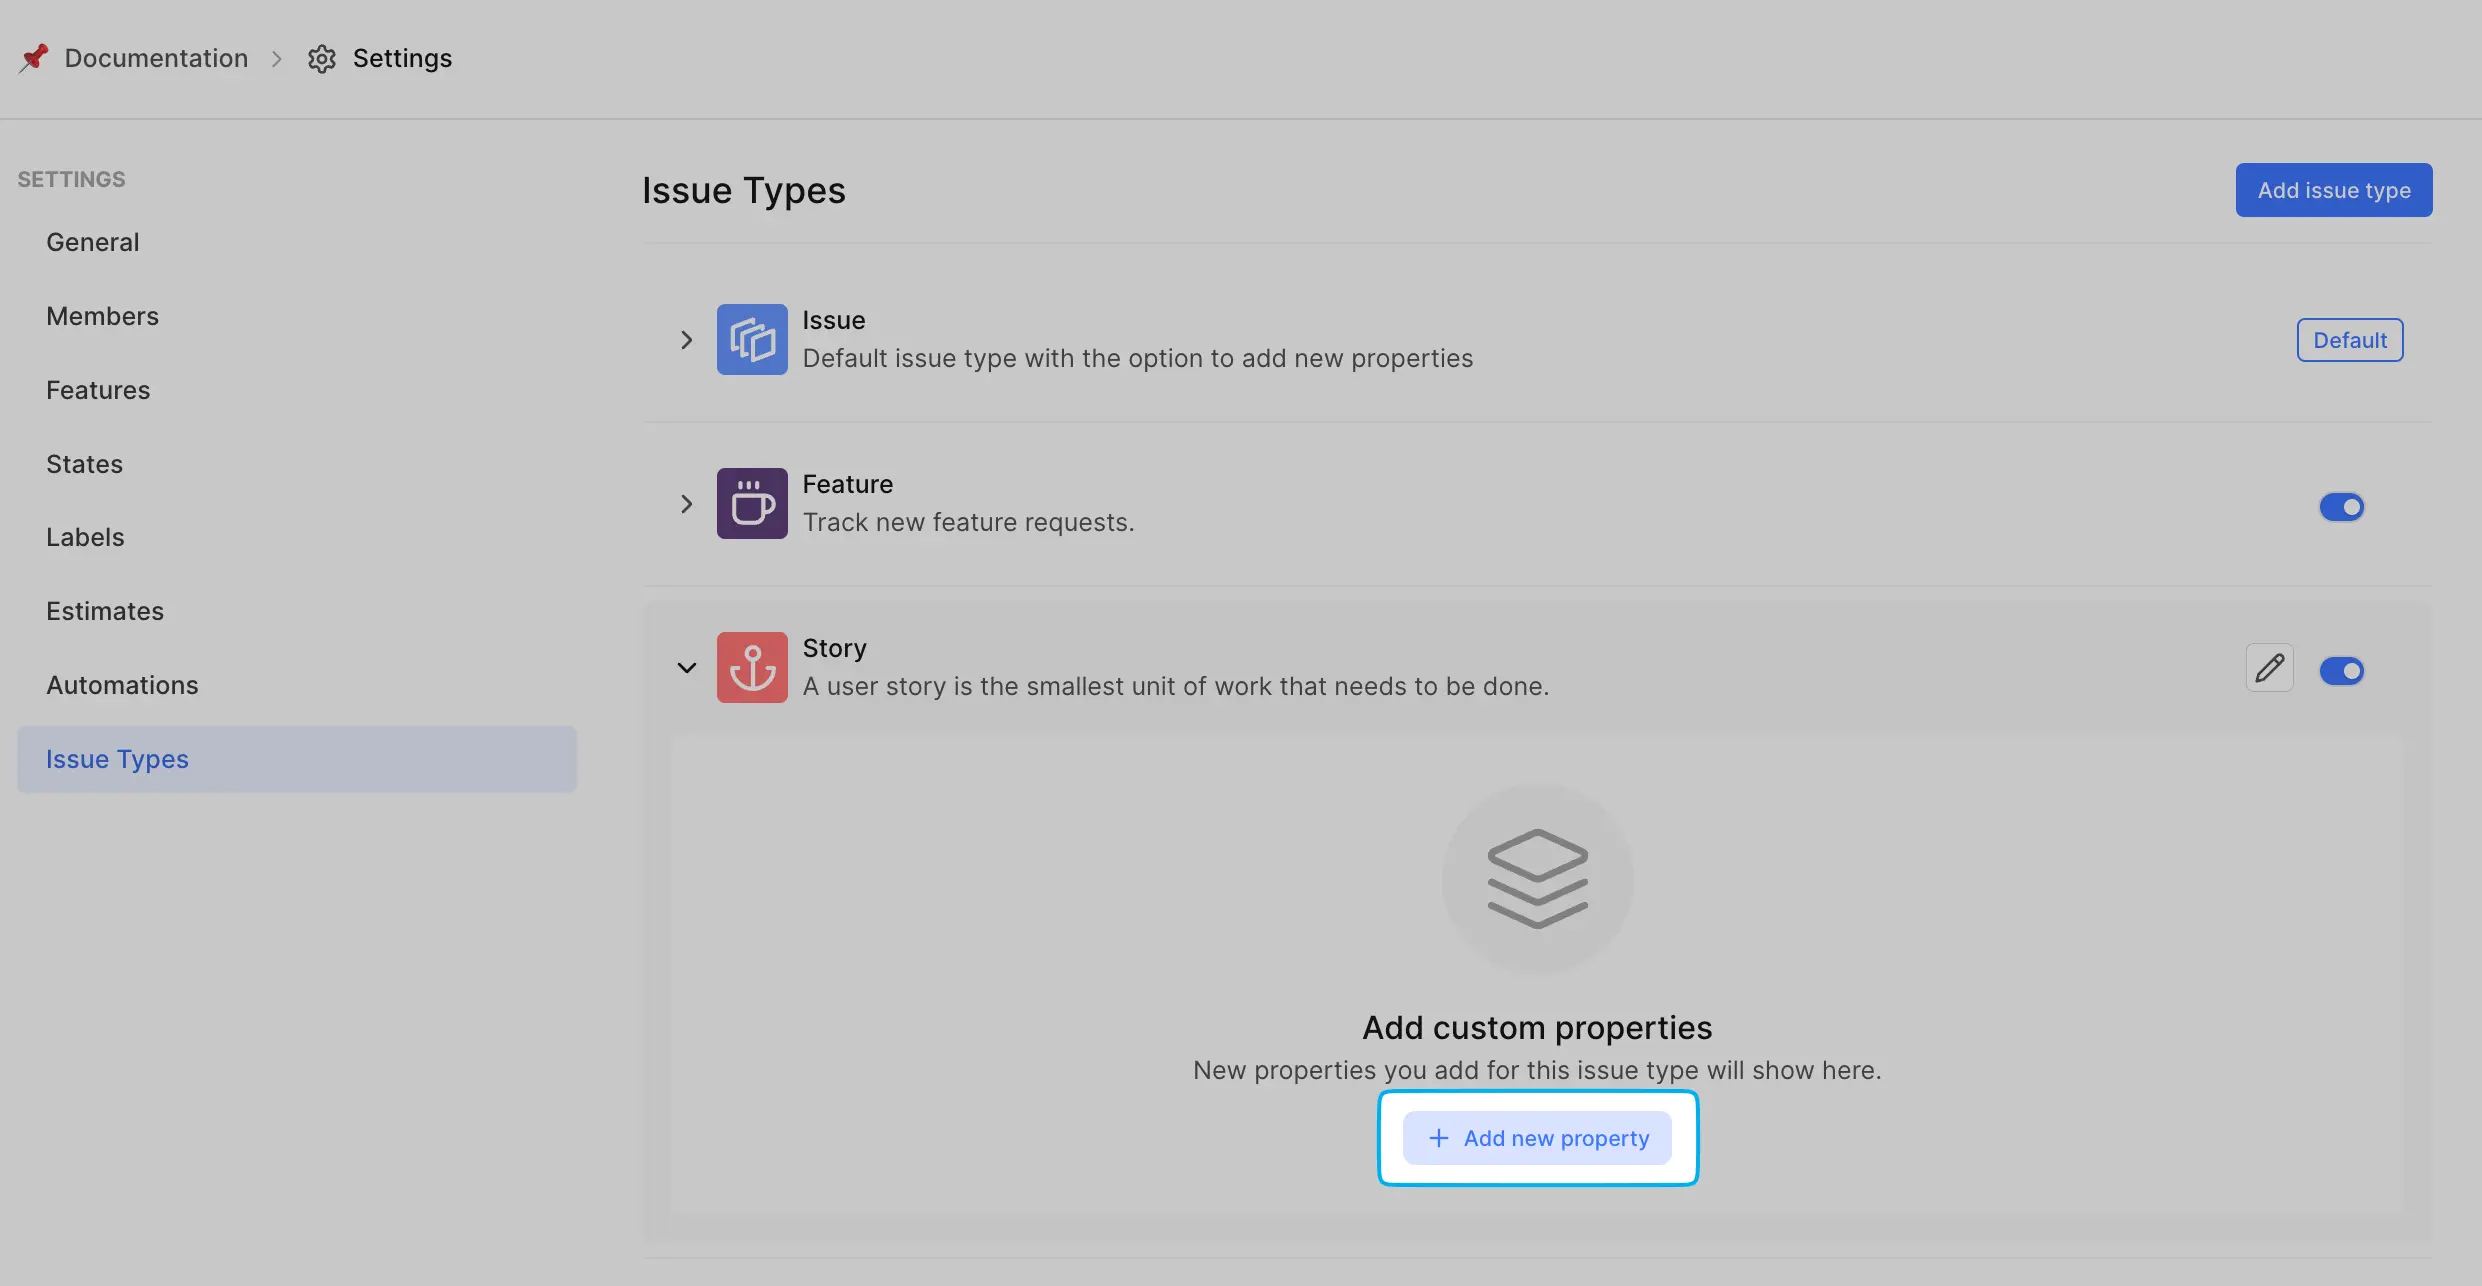
Task: Click the Feature type icon
Action: coord(752,502)
